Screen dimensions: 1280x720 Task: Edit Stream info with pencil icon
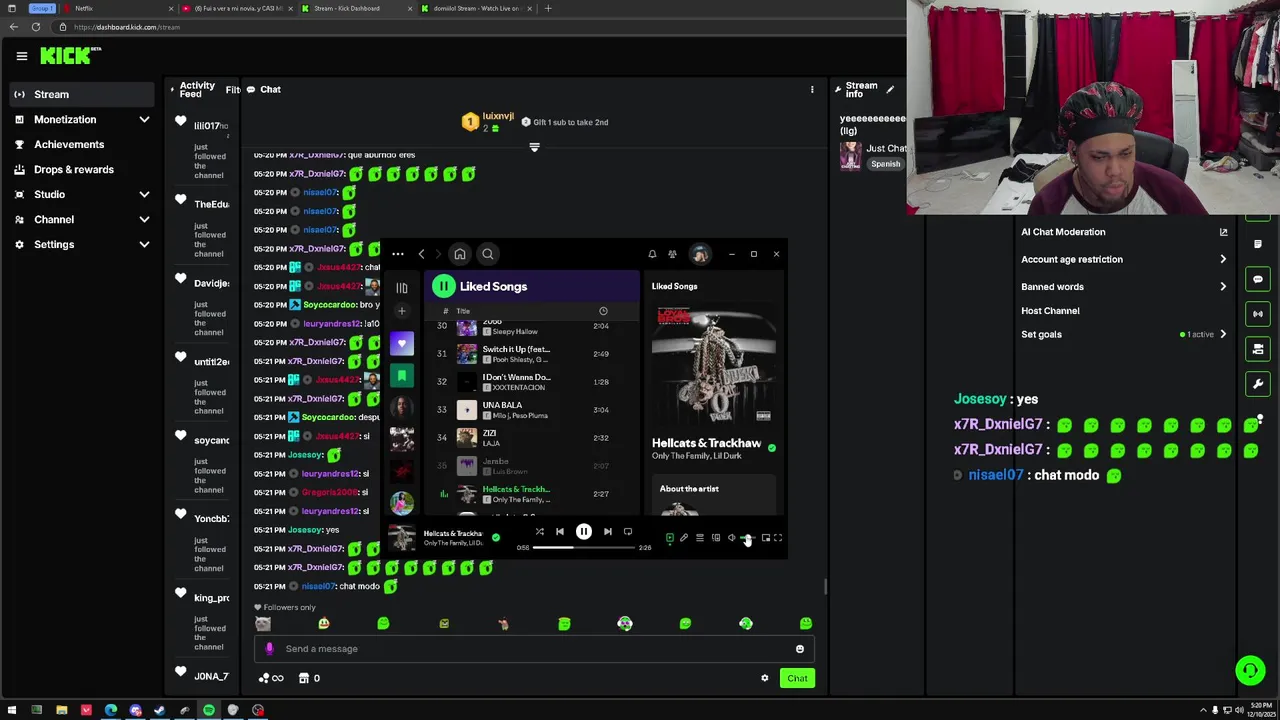(x=890, y=89)
